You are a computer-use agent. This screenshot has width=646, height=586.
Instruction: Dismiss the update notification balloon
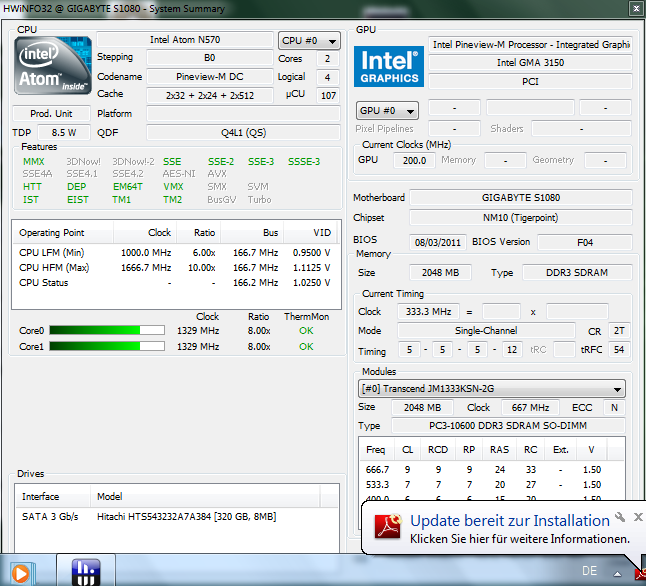tap(638, 517)
